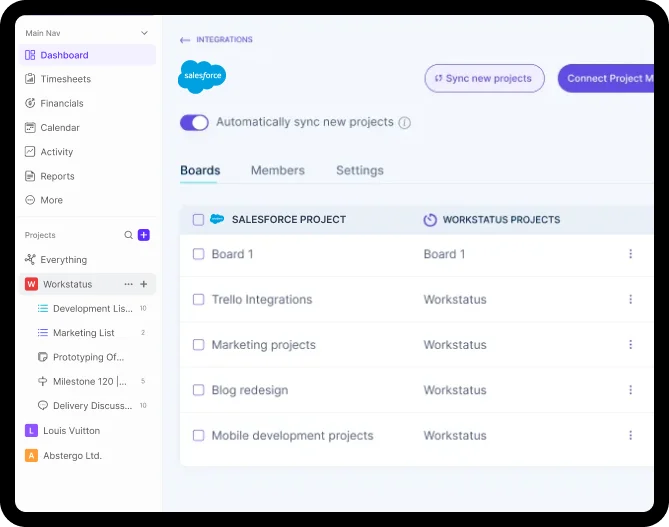669x527 pixels.
Task: Open Marketing projects row kebab menu
Action: coord(631,344)
